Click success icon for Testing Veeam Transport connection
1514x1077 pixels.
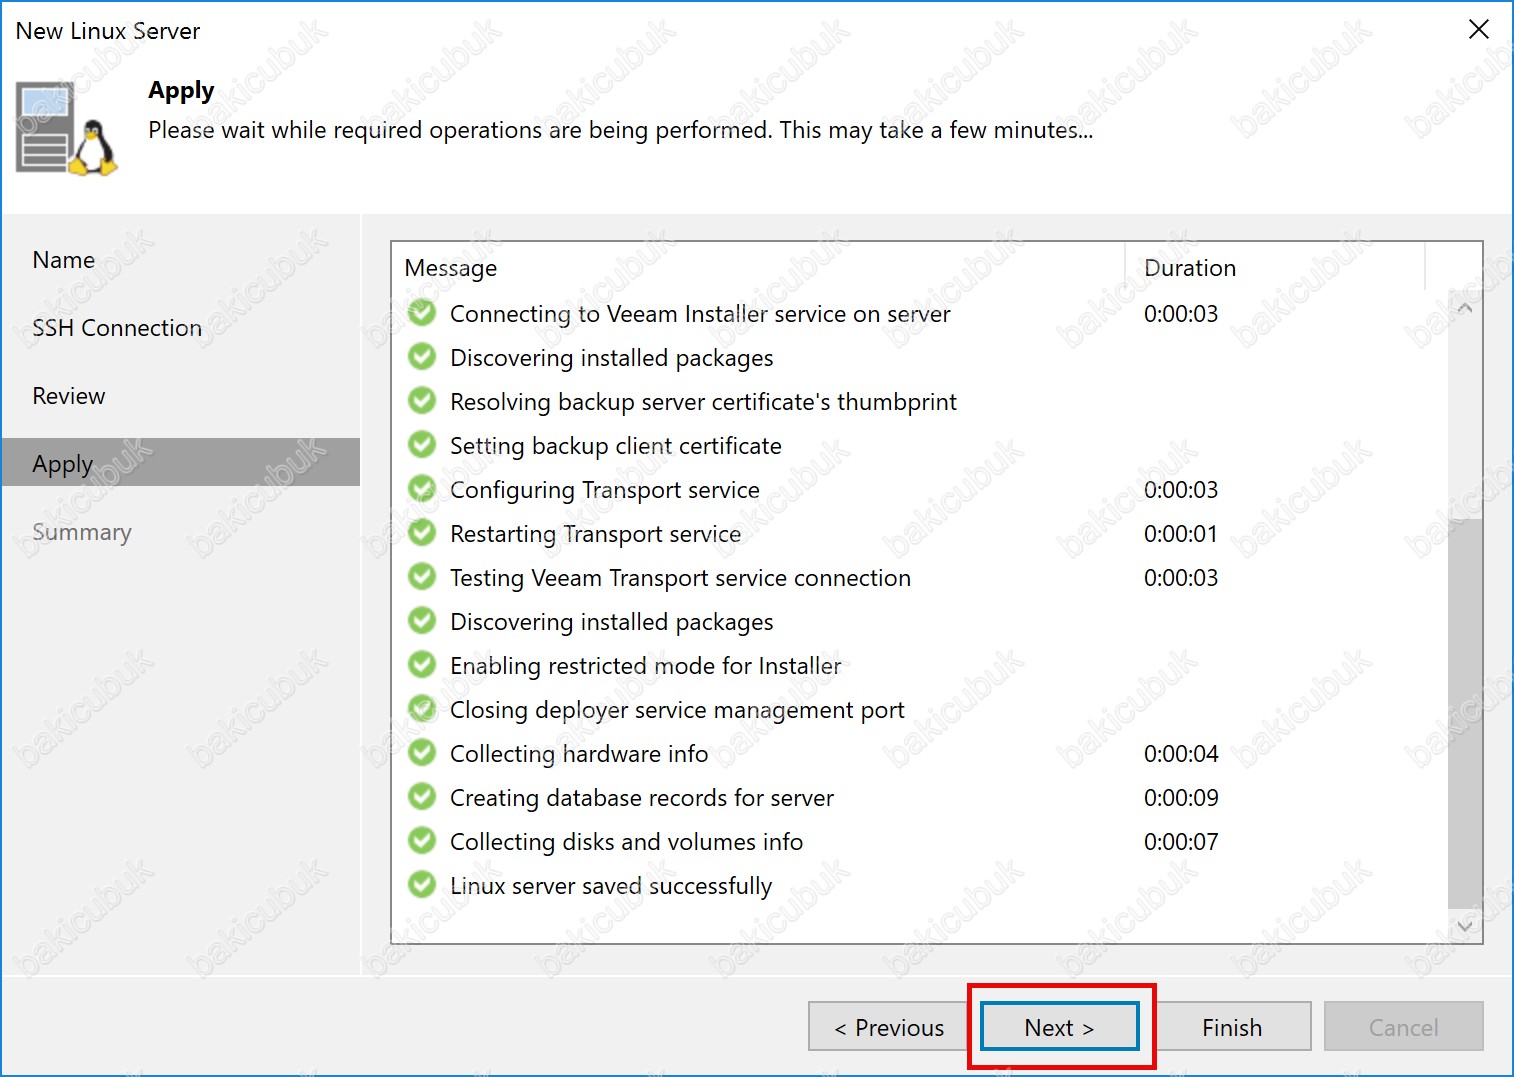coord(422,577)
